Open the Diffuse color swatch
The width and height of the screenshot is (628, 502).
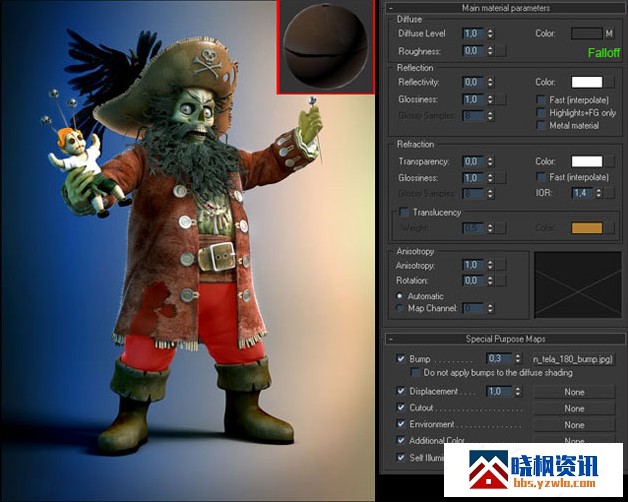(587, 33)
